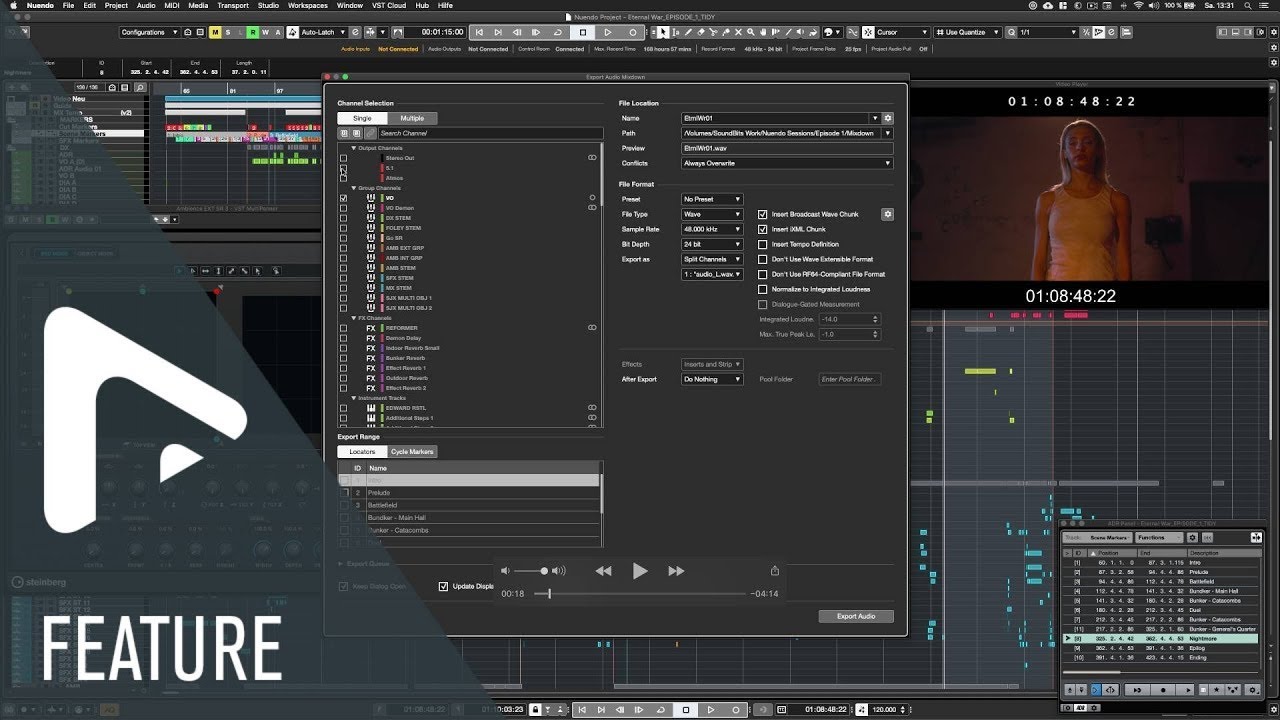Open Functions in the ADR panel

coord(1158,537)
